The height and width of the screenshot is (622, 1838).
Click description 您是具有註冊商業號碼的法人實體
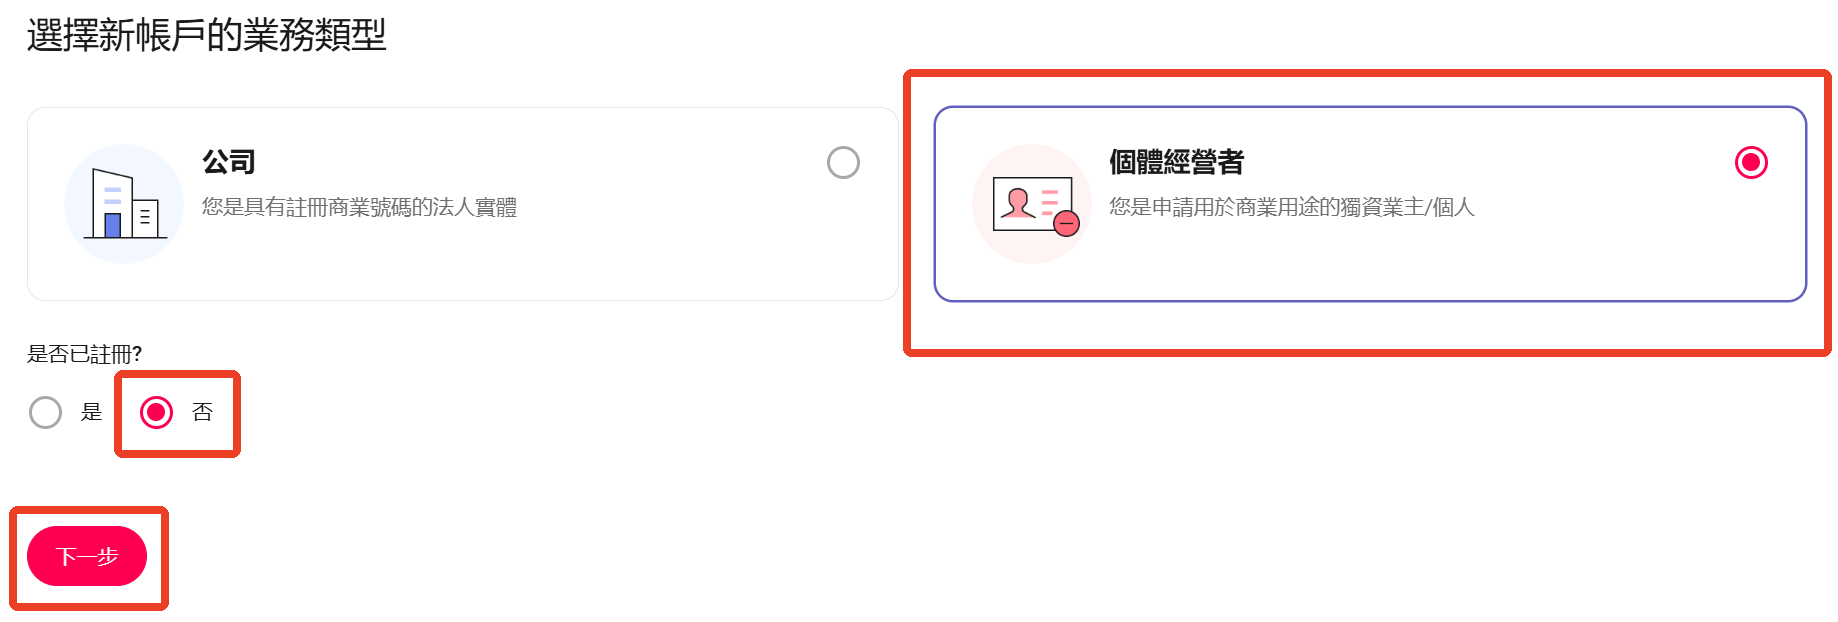pos(359,207)
